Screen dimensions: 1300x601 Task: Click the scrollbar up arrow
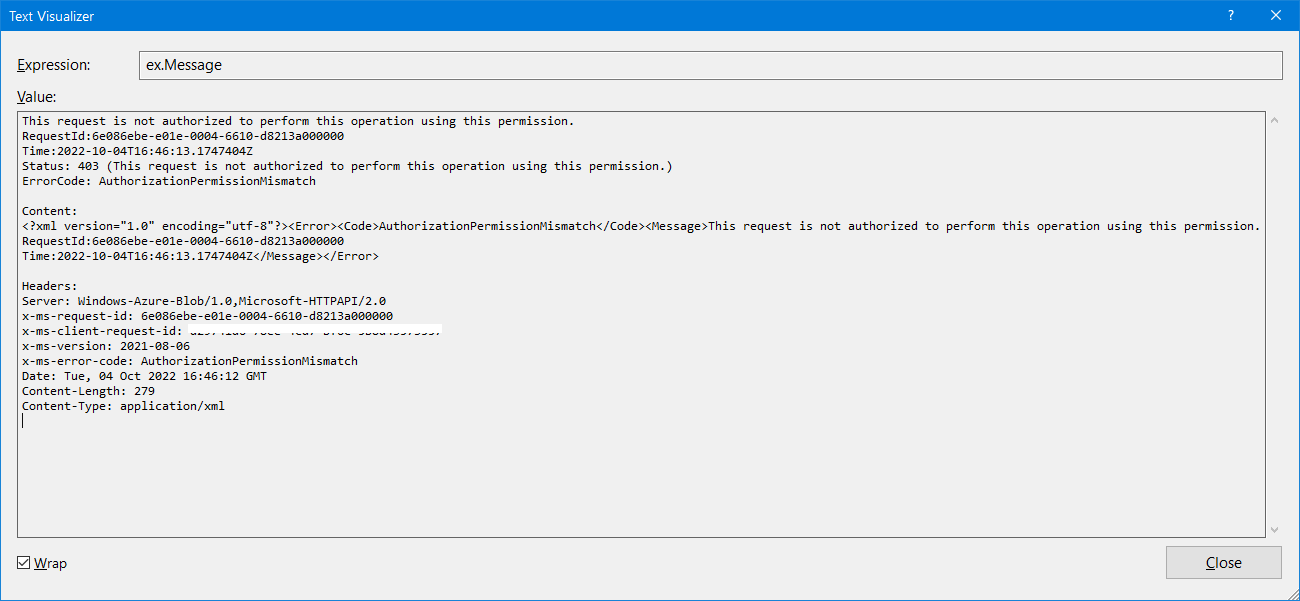1273,118
